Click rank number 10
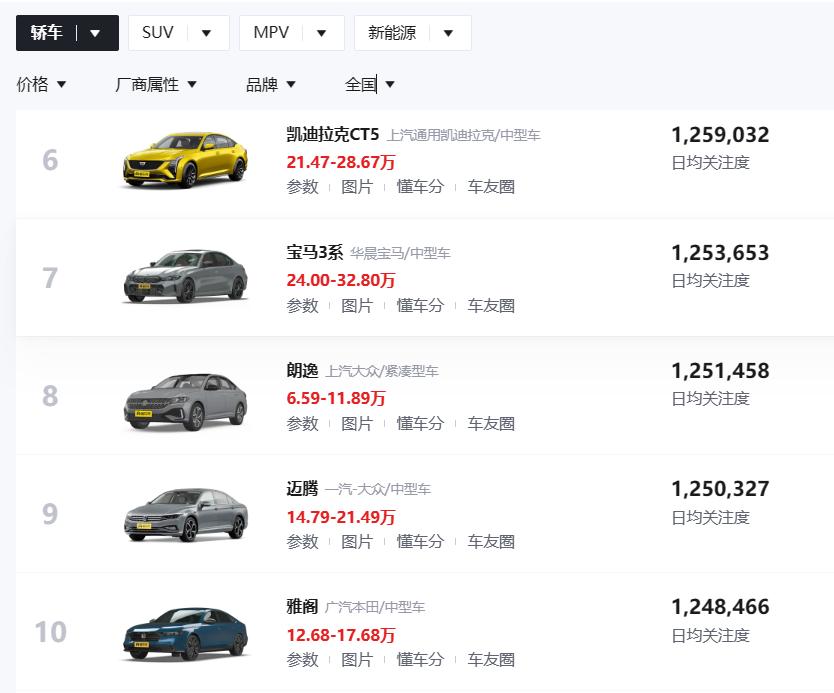Image resolution: width=834 pixels, height=693 pixels. [51, 632]
